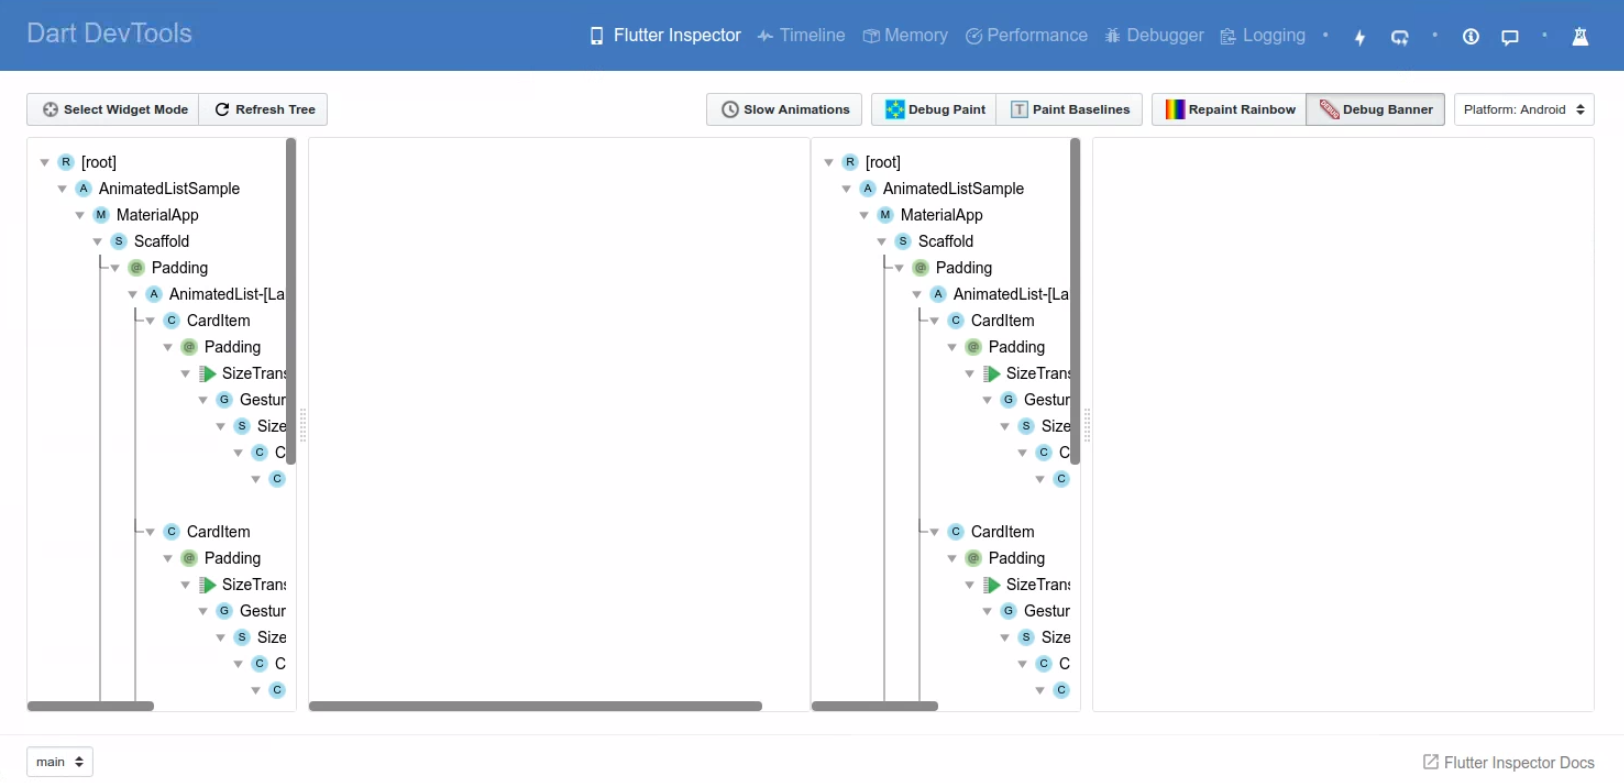Screen dimensions: 1624x783
Task: Click the right tree's horizontal scrollbar
Action: click(x=875, y=706)
